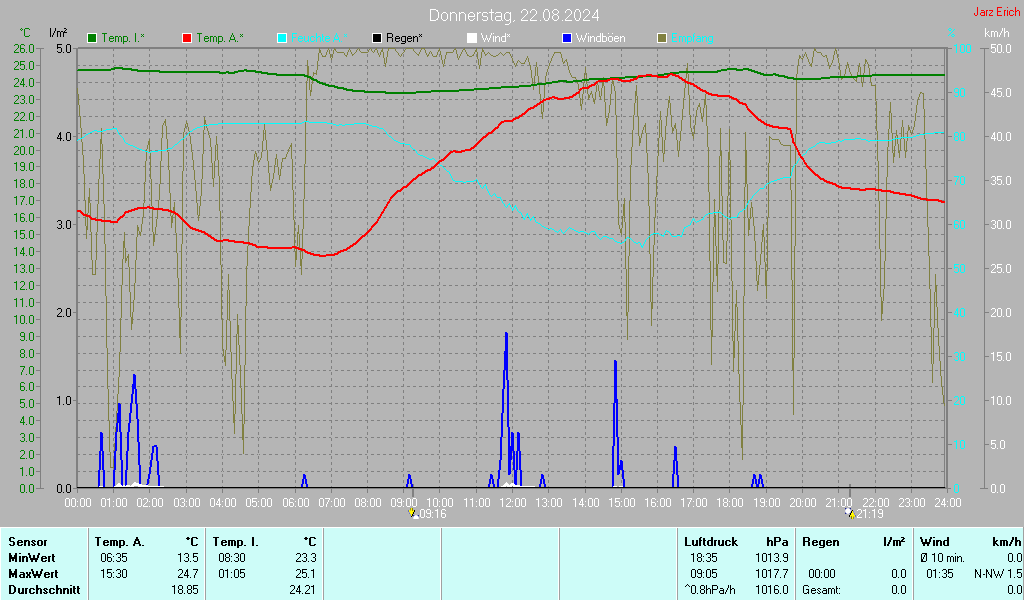Image resolution: width=1024 pixels, height=600 pixels.
Task: Click the 'Wind' column header in the table
Action: click(935, 542)
